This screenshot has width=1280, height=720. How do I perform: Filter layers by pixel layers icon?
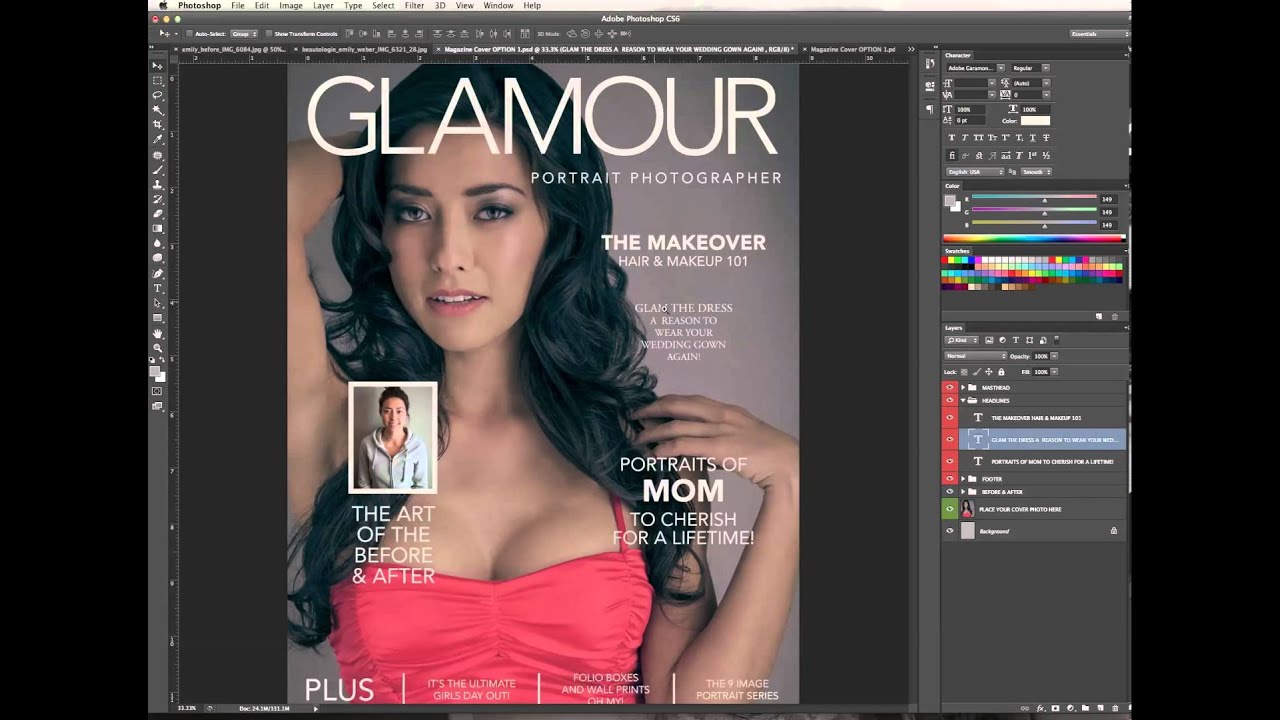pos(989,340)
